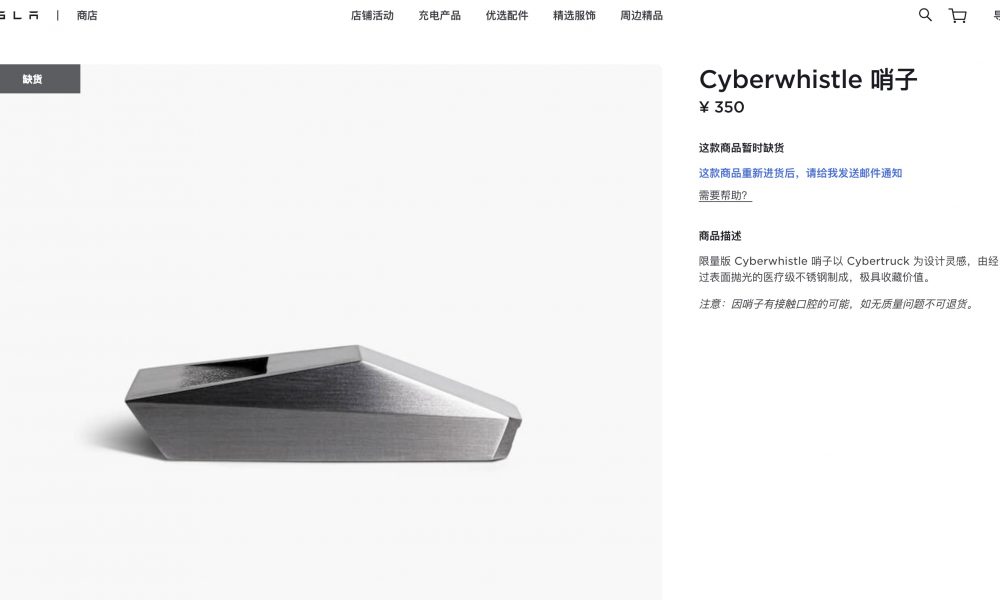The height and width of the screenshot is (600, 1000).
Task: Click the 商品描述 section heading
Action: 720,236
